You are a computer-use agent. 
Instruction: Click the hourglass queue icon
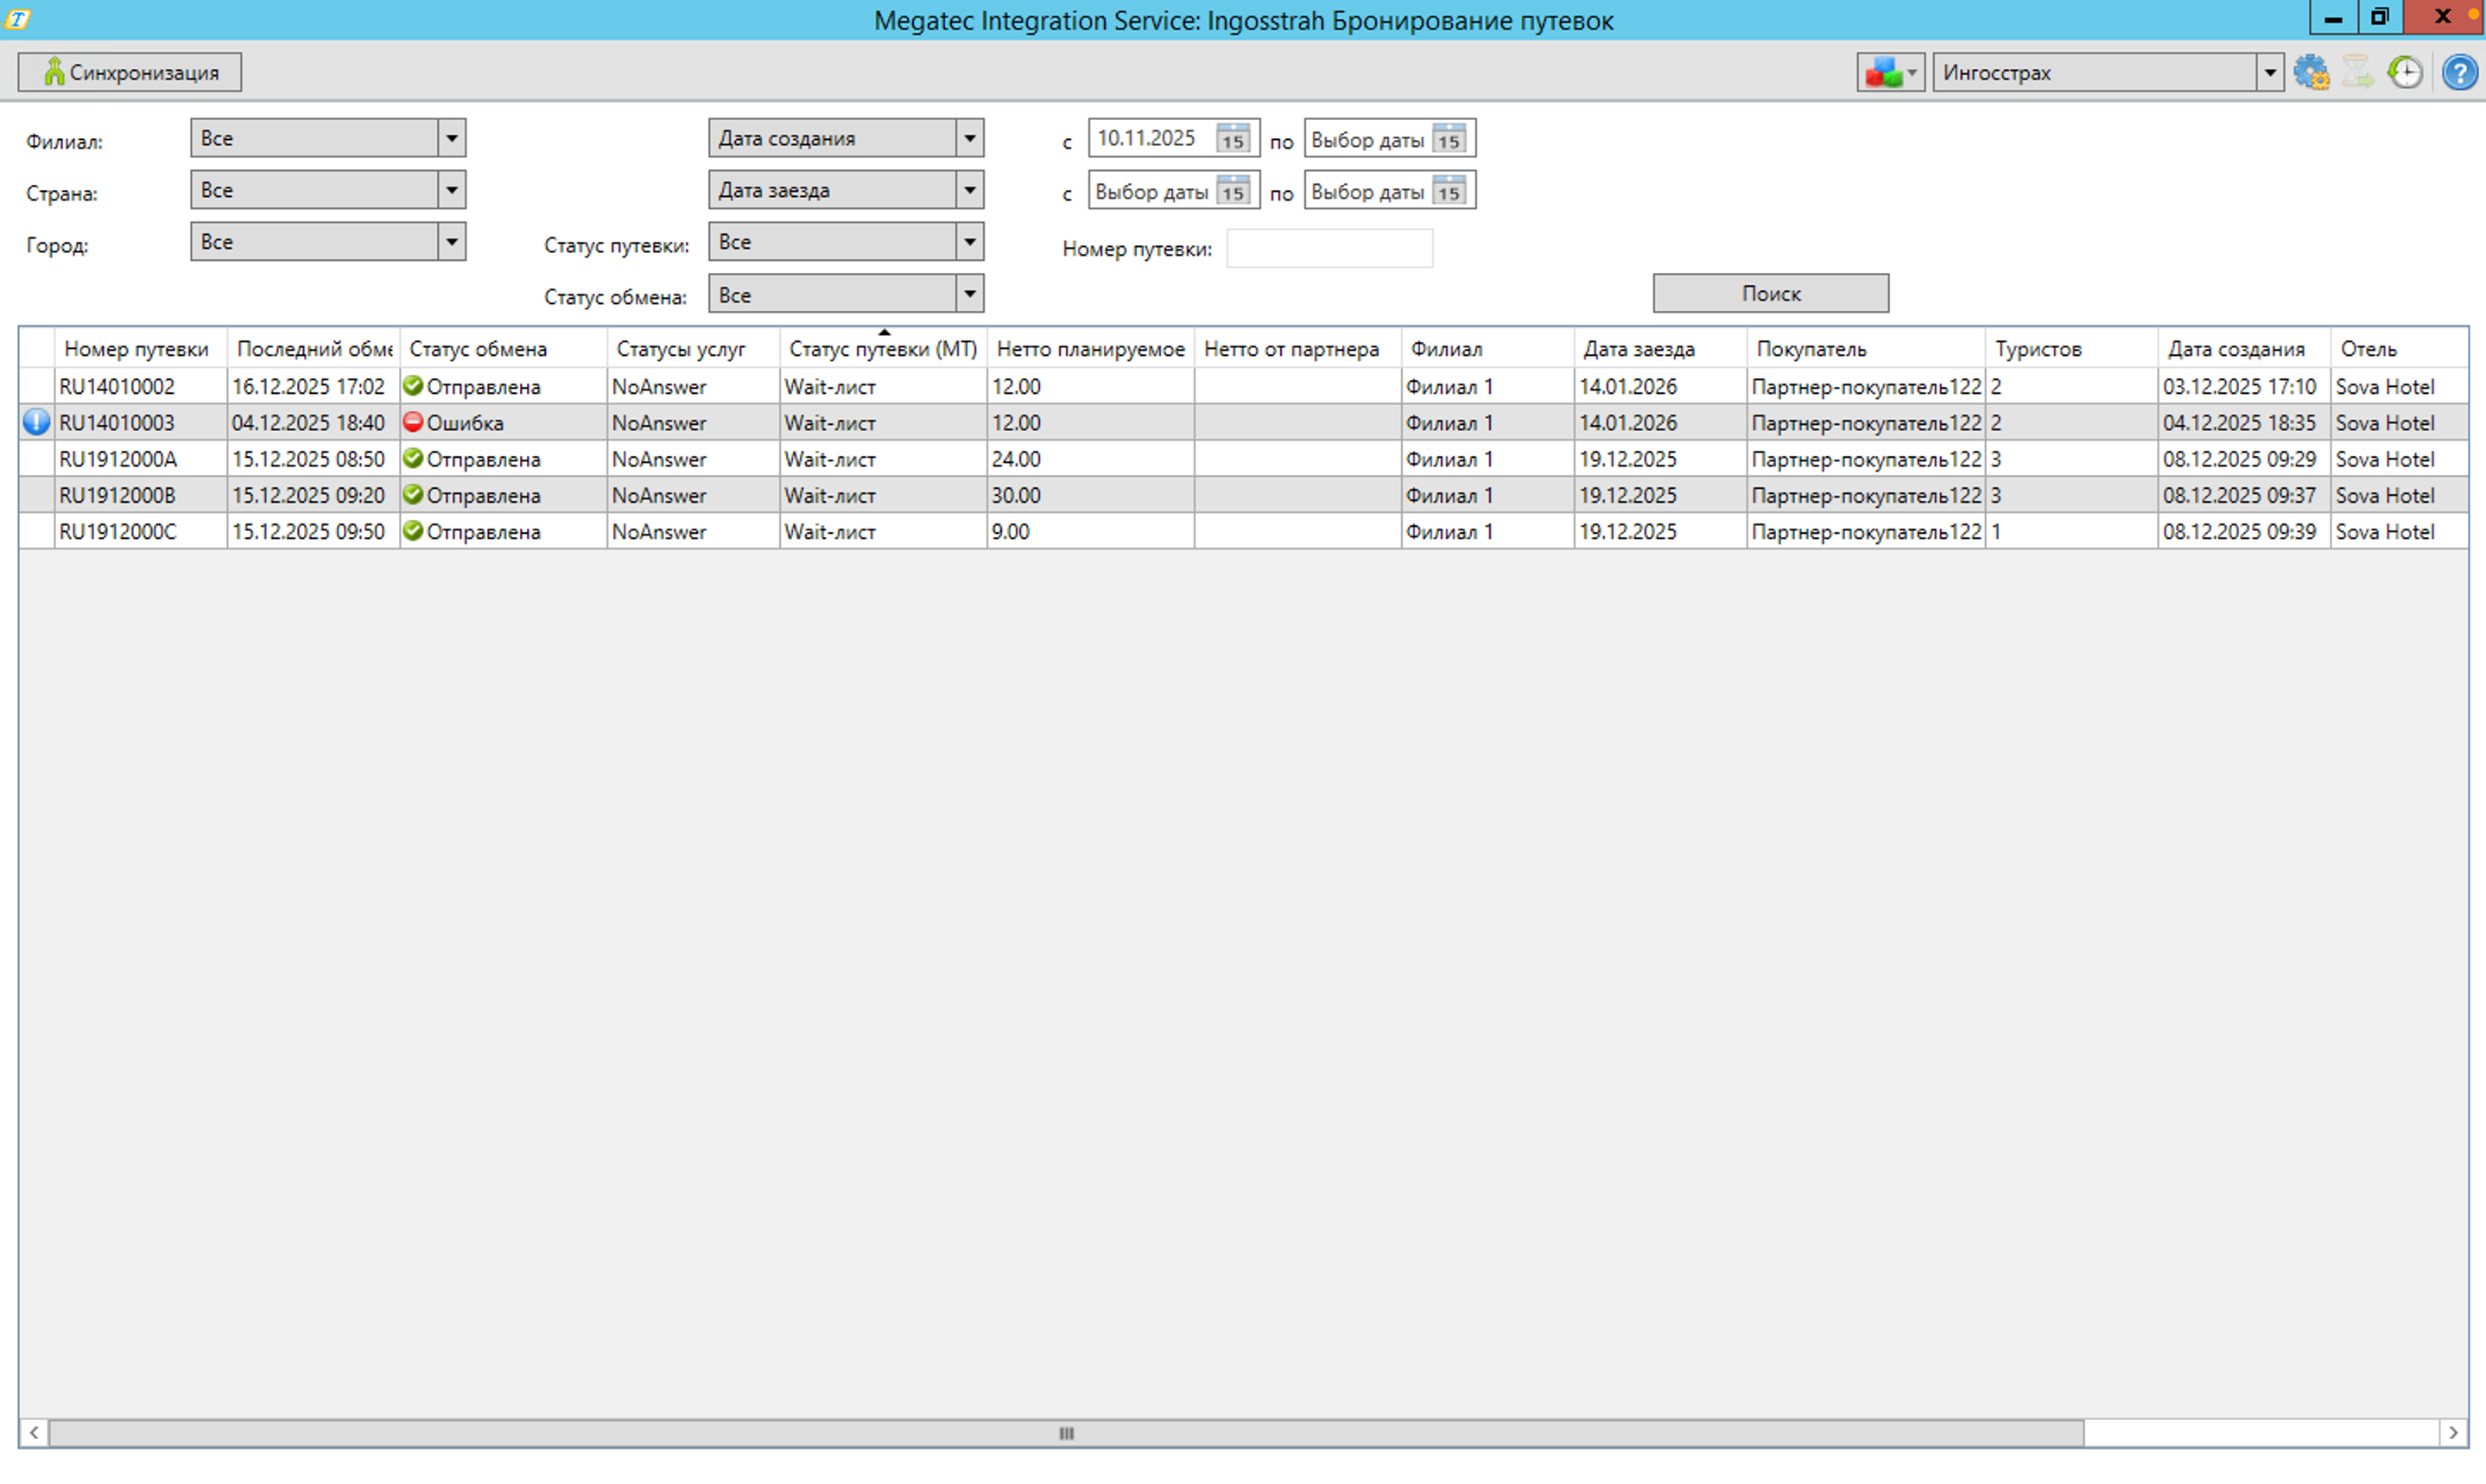(x=2357, y=73)
